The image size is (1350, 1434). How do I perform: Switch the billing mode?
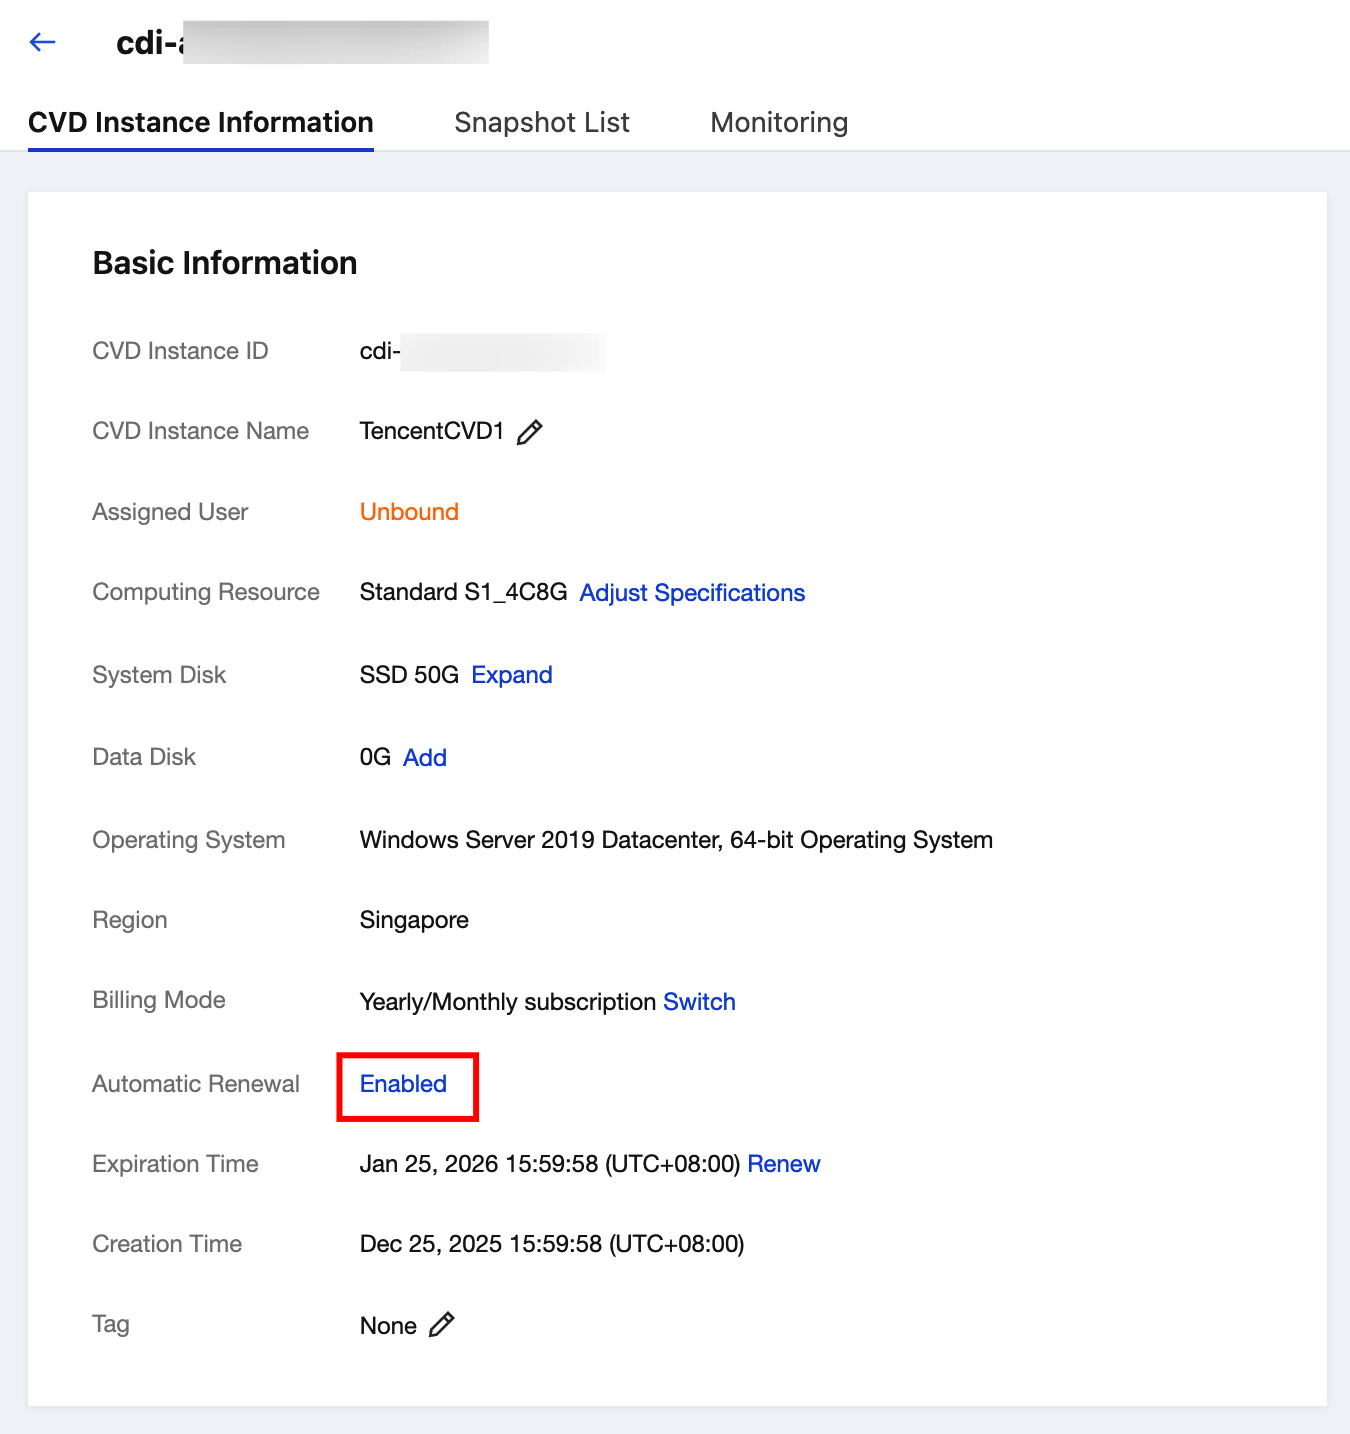[x=699, y=1002]
